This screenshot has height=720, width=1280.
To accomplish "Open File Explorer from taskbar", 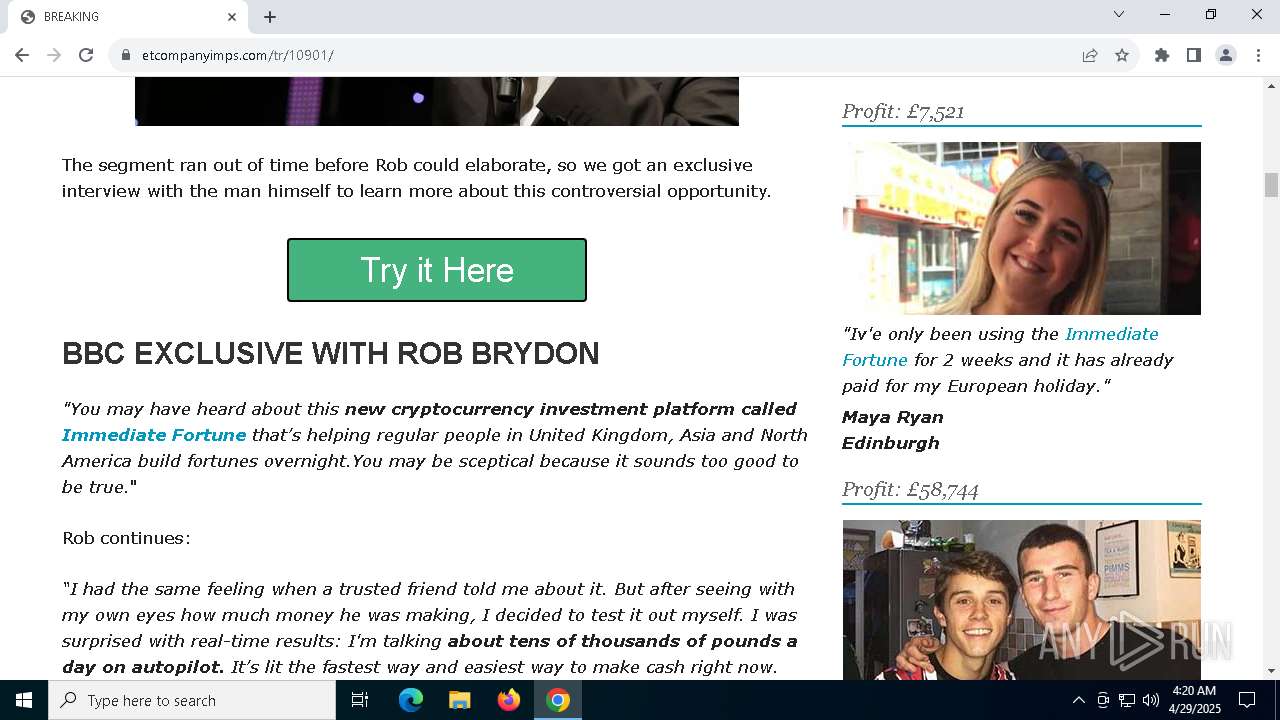I will point(460,700).
